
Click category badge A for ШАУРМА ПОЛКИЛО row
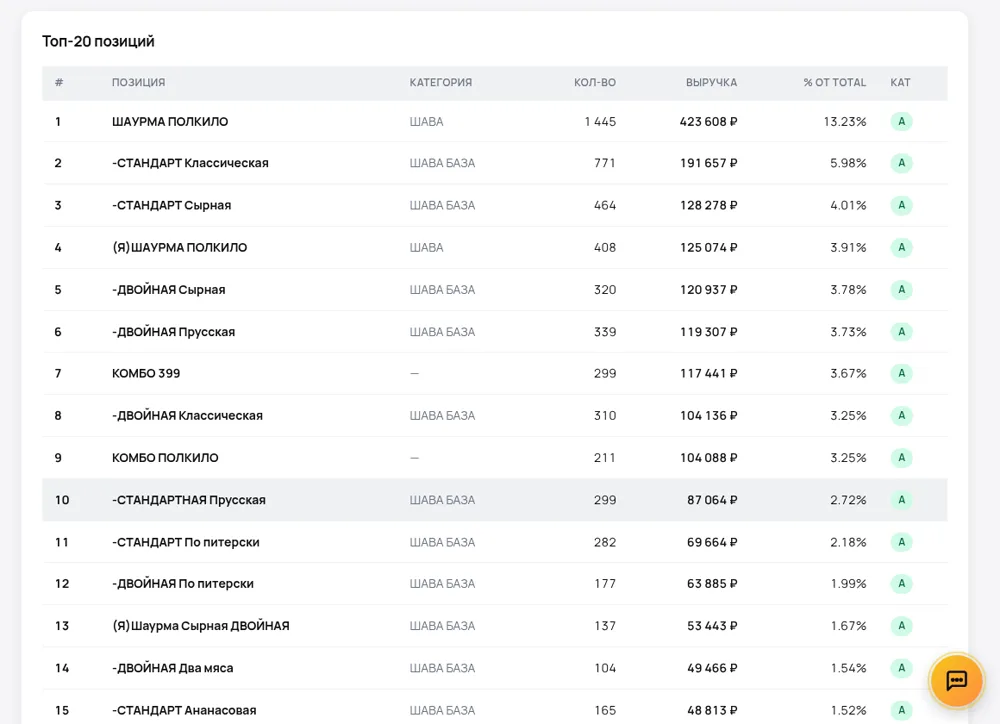click(901, 121)
